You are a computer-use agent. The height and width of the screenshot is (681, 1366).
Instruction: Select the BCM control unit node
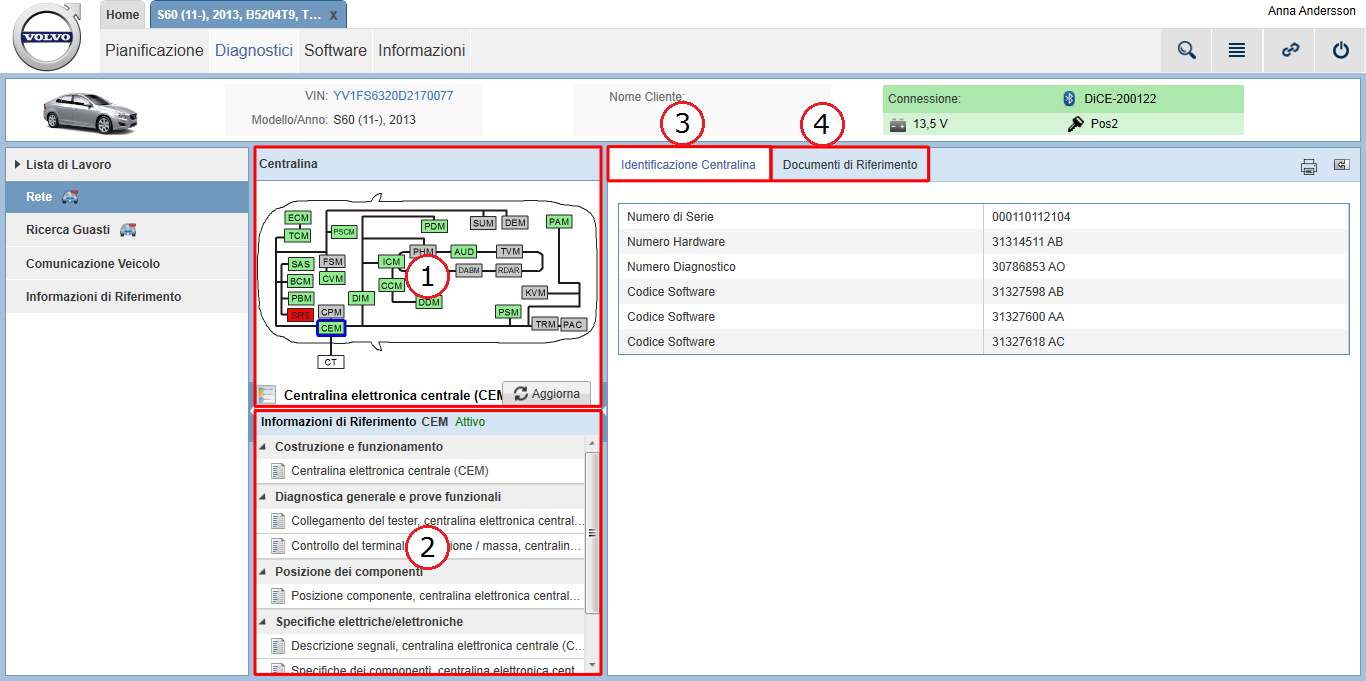pos(301,281)
